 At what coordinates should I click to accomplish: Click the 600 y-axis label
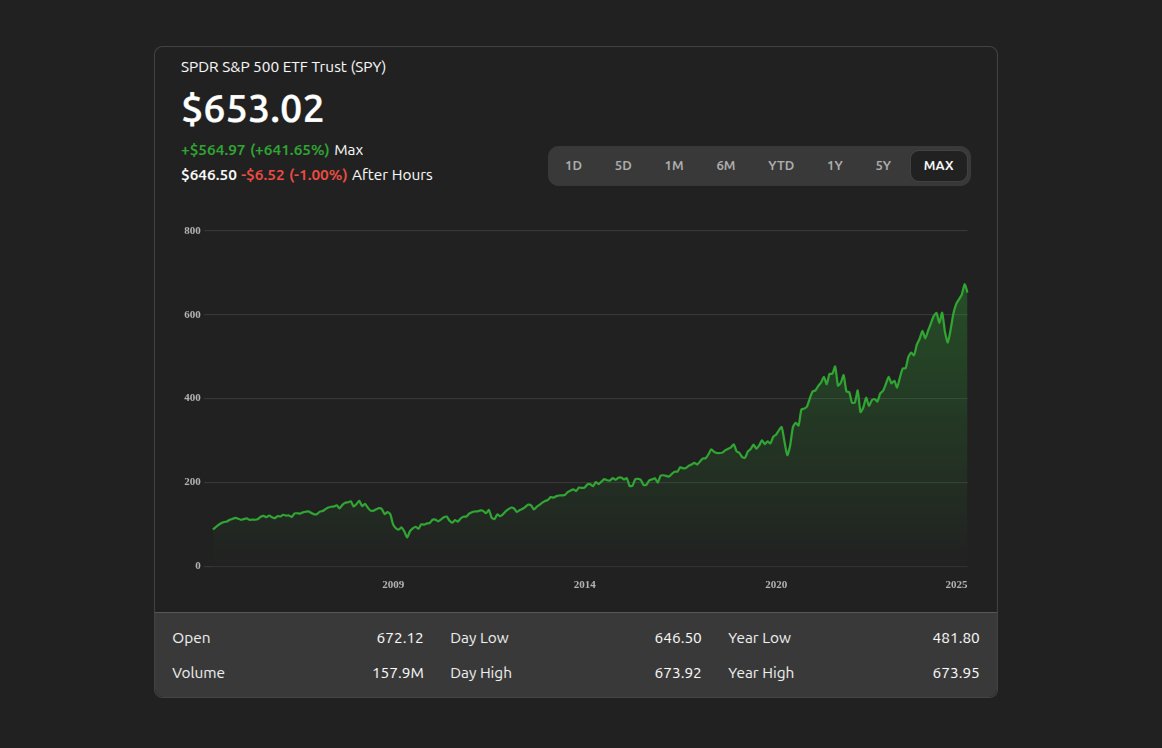click(x=192, y=314)
